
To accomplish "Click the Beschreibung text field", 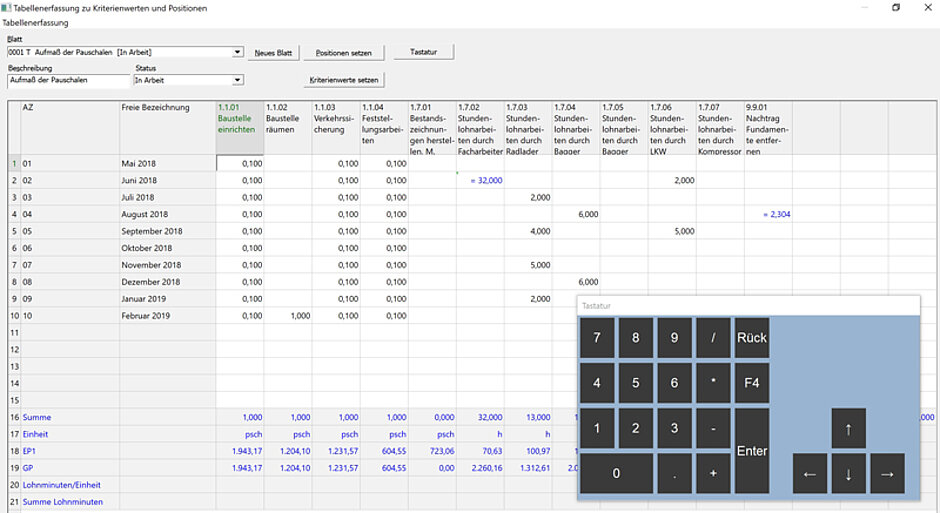I will pyautogui.click(x=68, y=80).
